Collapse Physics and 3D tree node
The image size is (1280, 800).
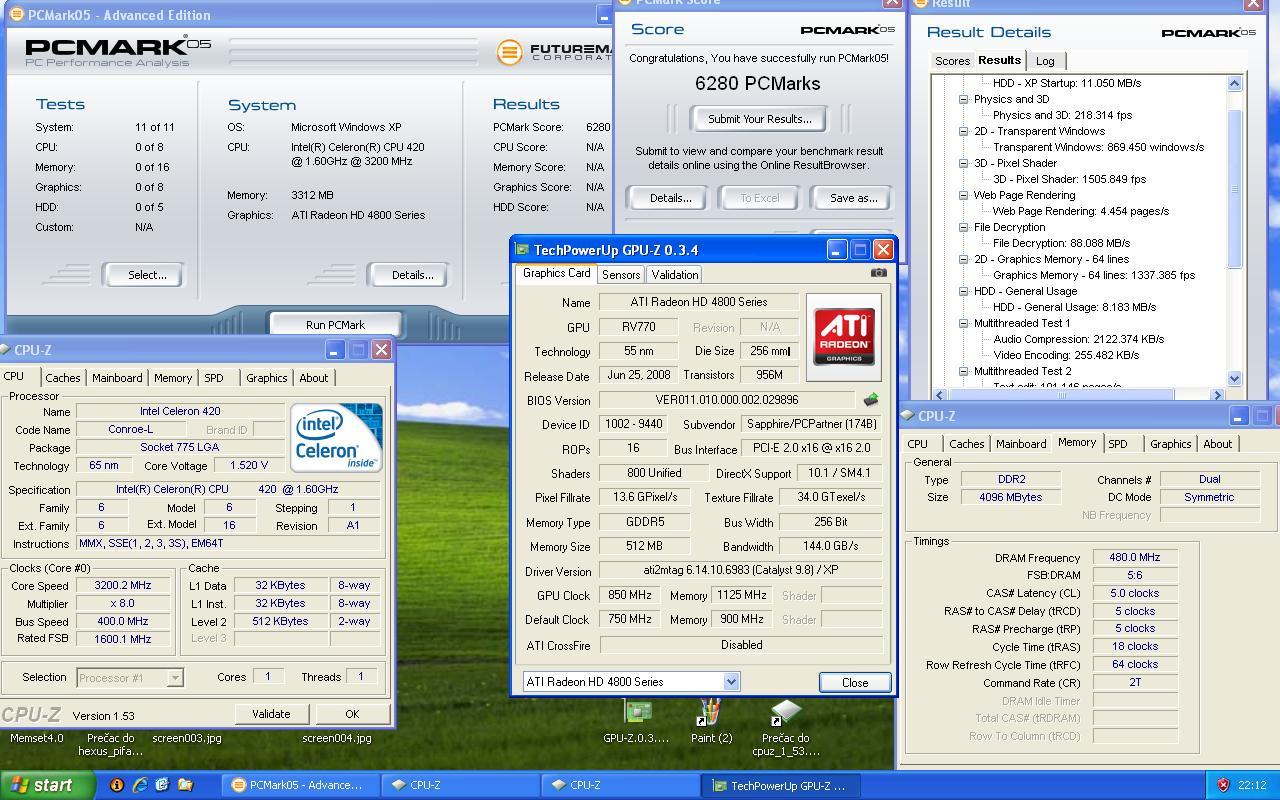pyautogui.click(x=963, y=99)
